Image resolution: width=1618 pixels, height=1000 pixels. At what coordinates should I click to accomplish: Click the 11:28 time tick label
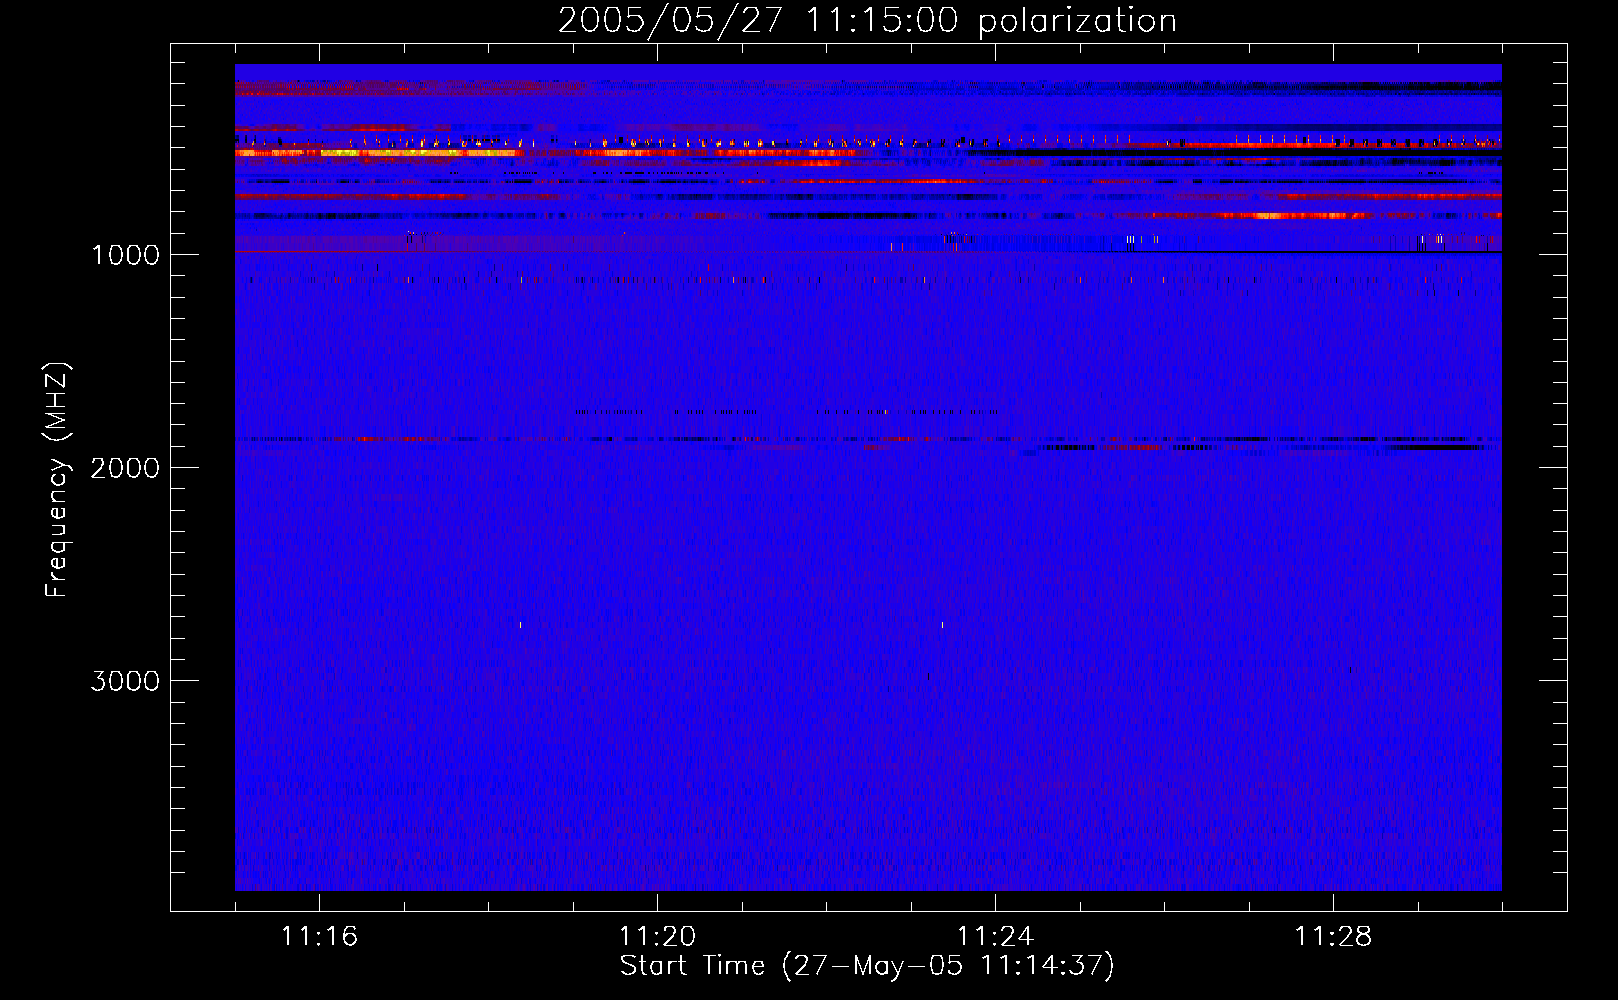(1334, 937)
